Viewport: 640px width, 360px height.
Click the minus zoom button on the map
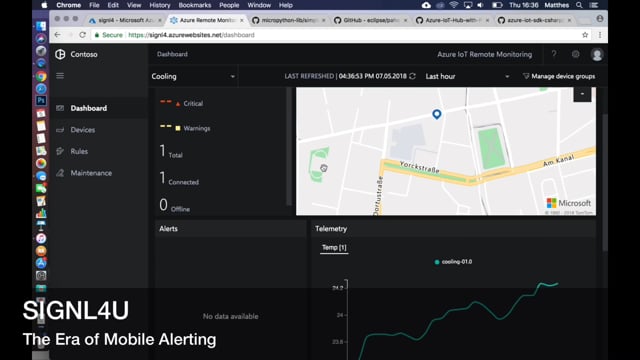pyautogui.click(x=582, y=94)
